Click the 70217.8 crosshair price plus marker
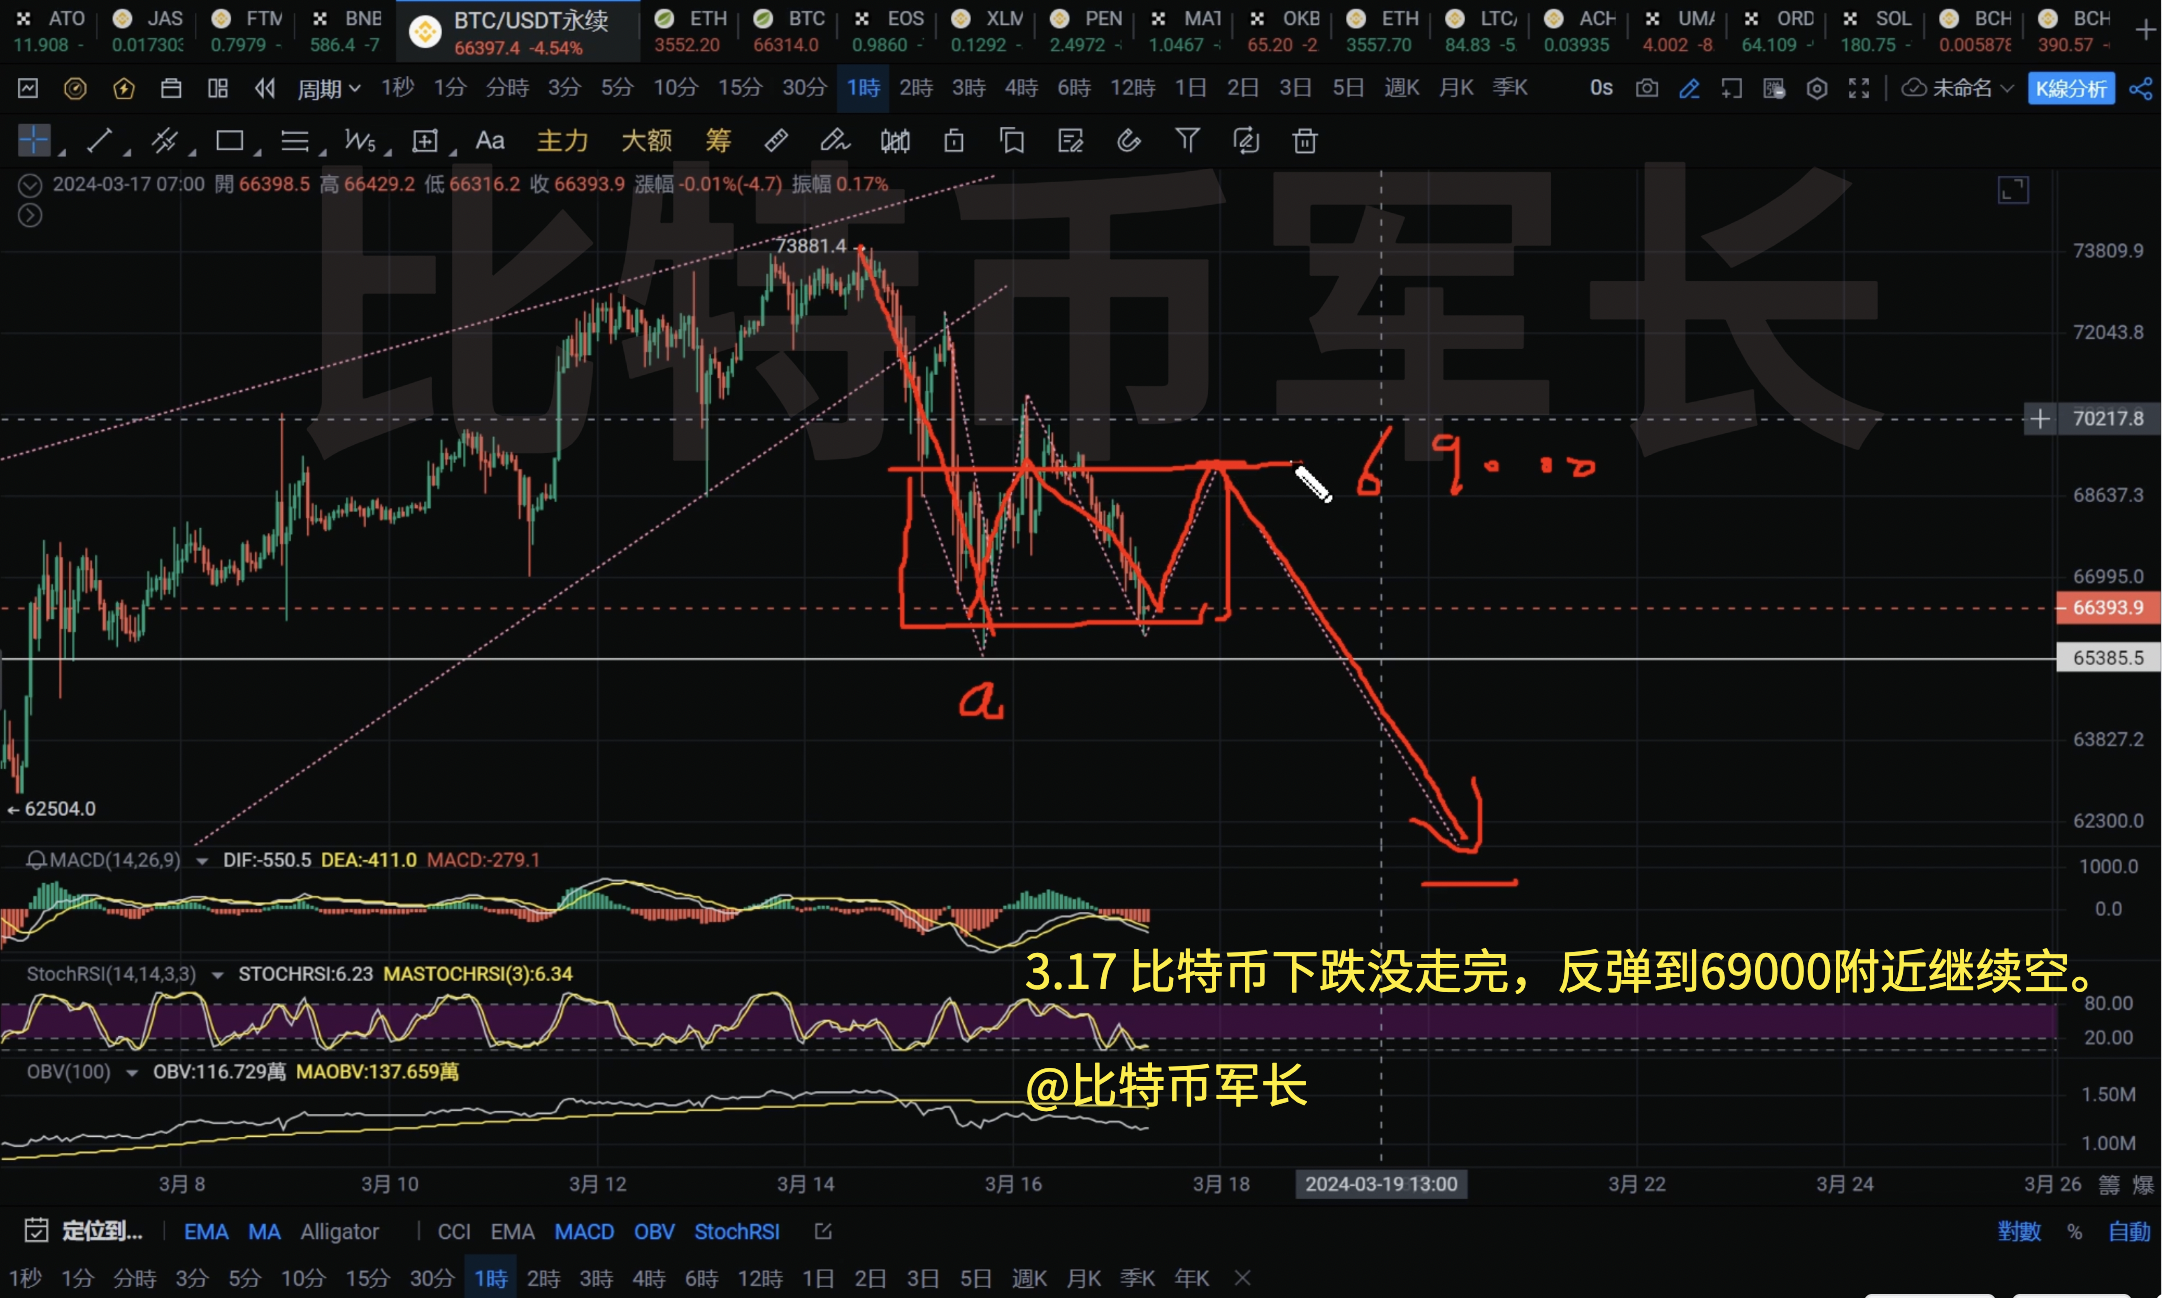Screen dimensions: 2162x1298 [2040, 419]
